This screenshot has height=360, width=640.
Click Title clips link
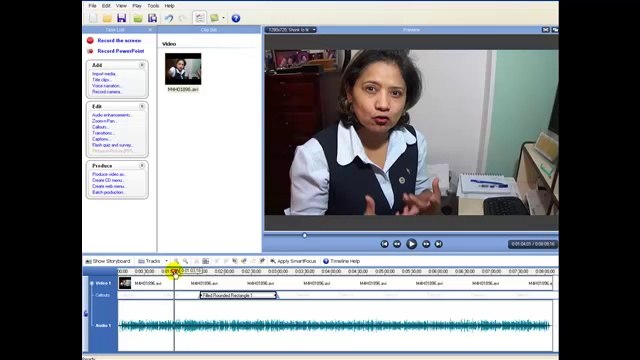tap(101, 80)
